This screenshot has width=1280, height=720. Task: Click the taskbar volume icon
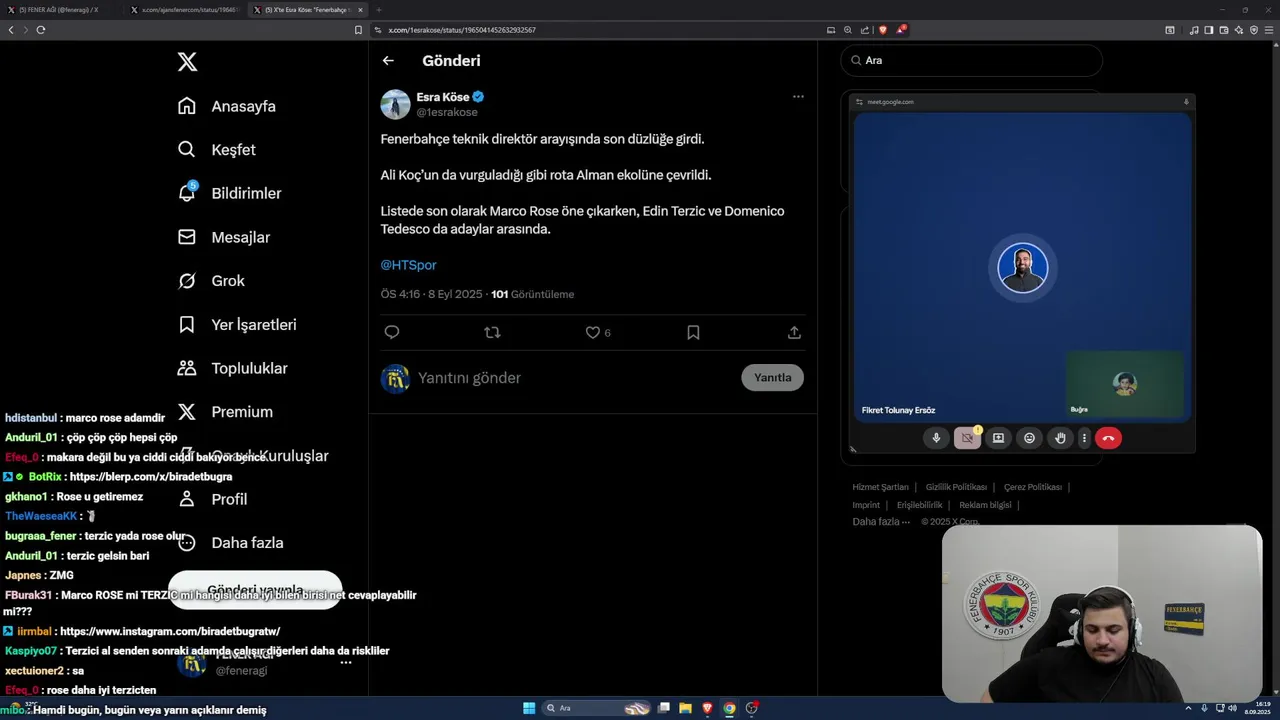pyautogui.click(x=1232, y=708)
